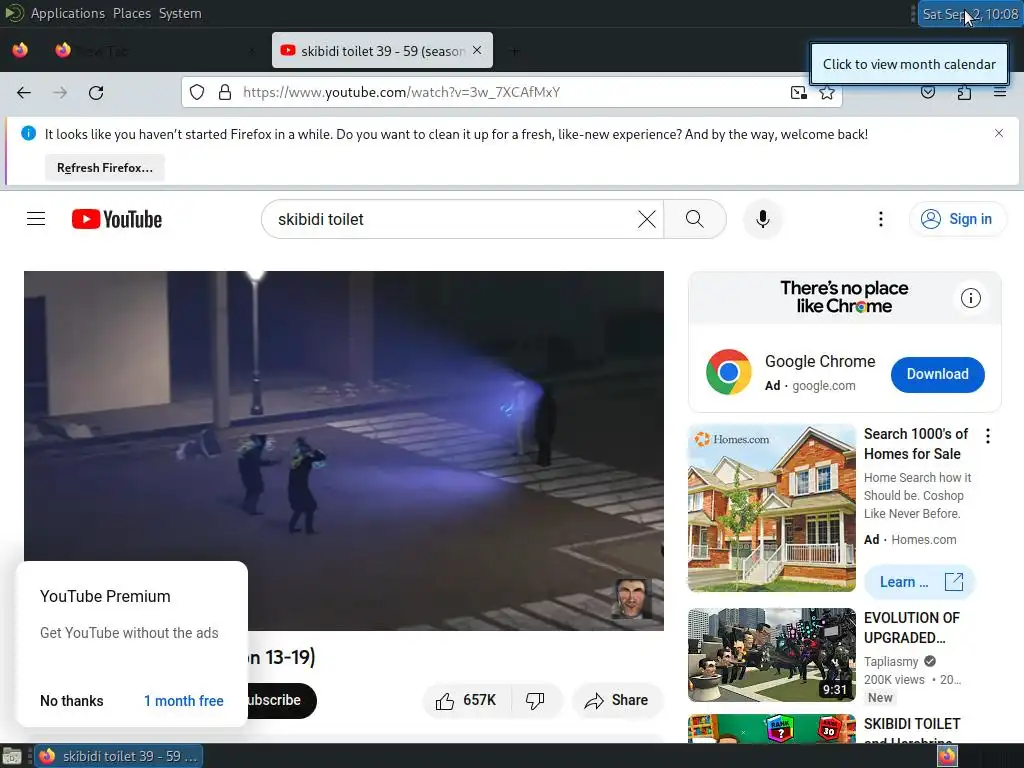Viewport: 1024px width, 768px height.
Task: Open the Homes.com house ad thumbnail
Action: [x=771, y=508]
